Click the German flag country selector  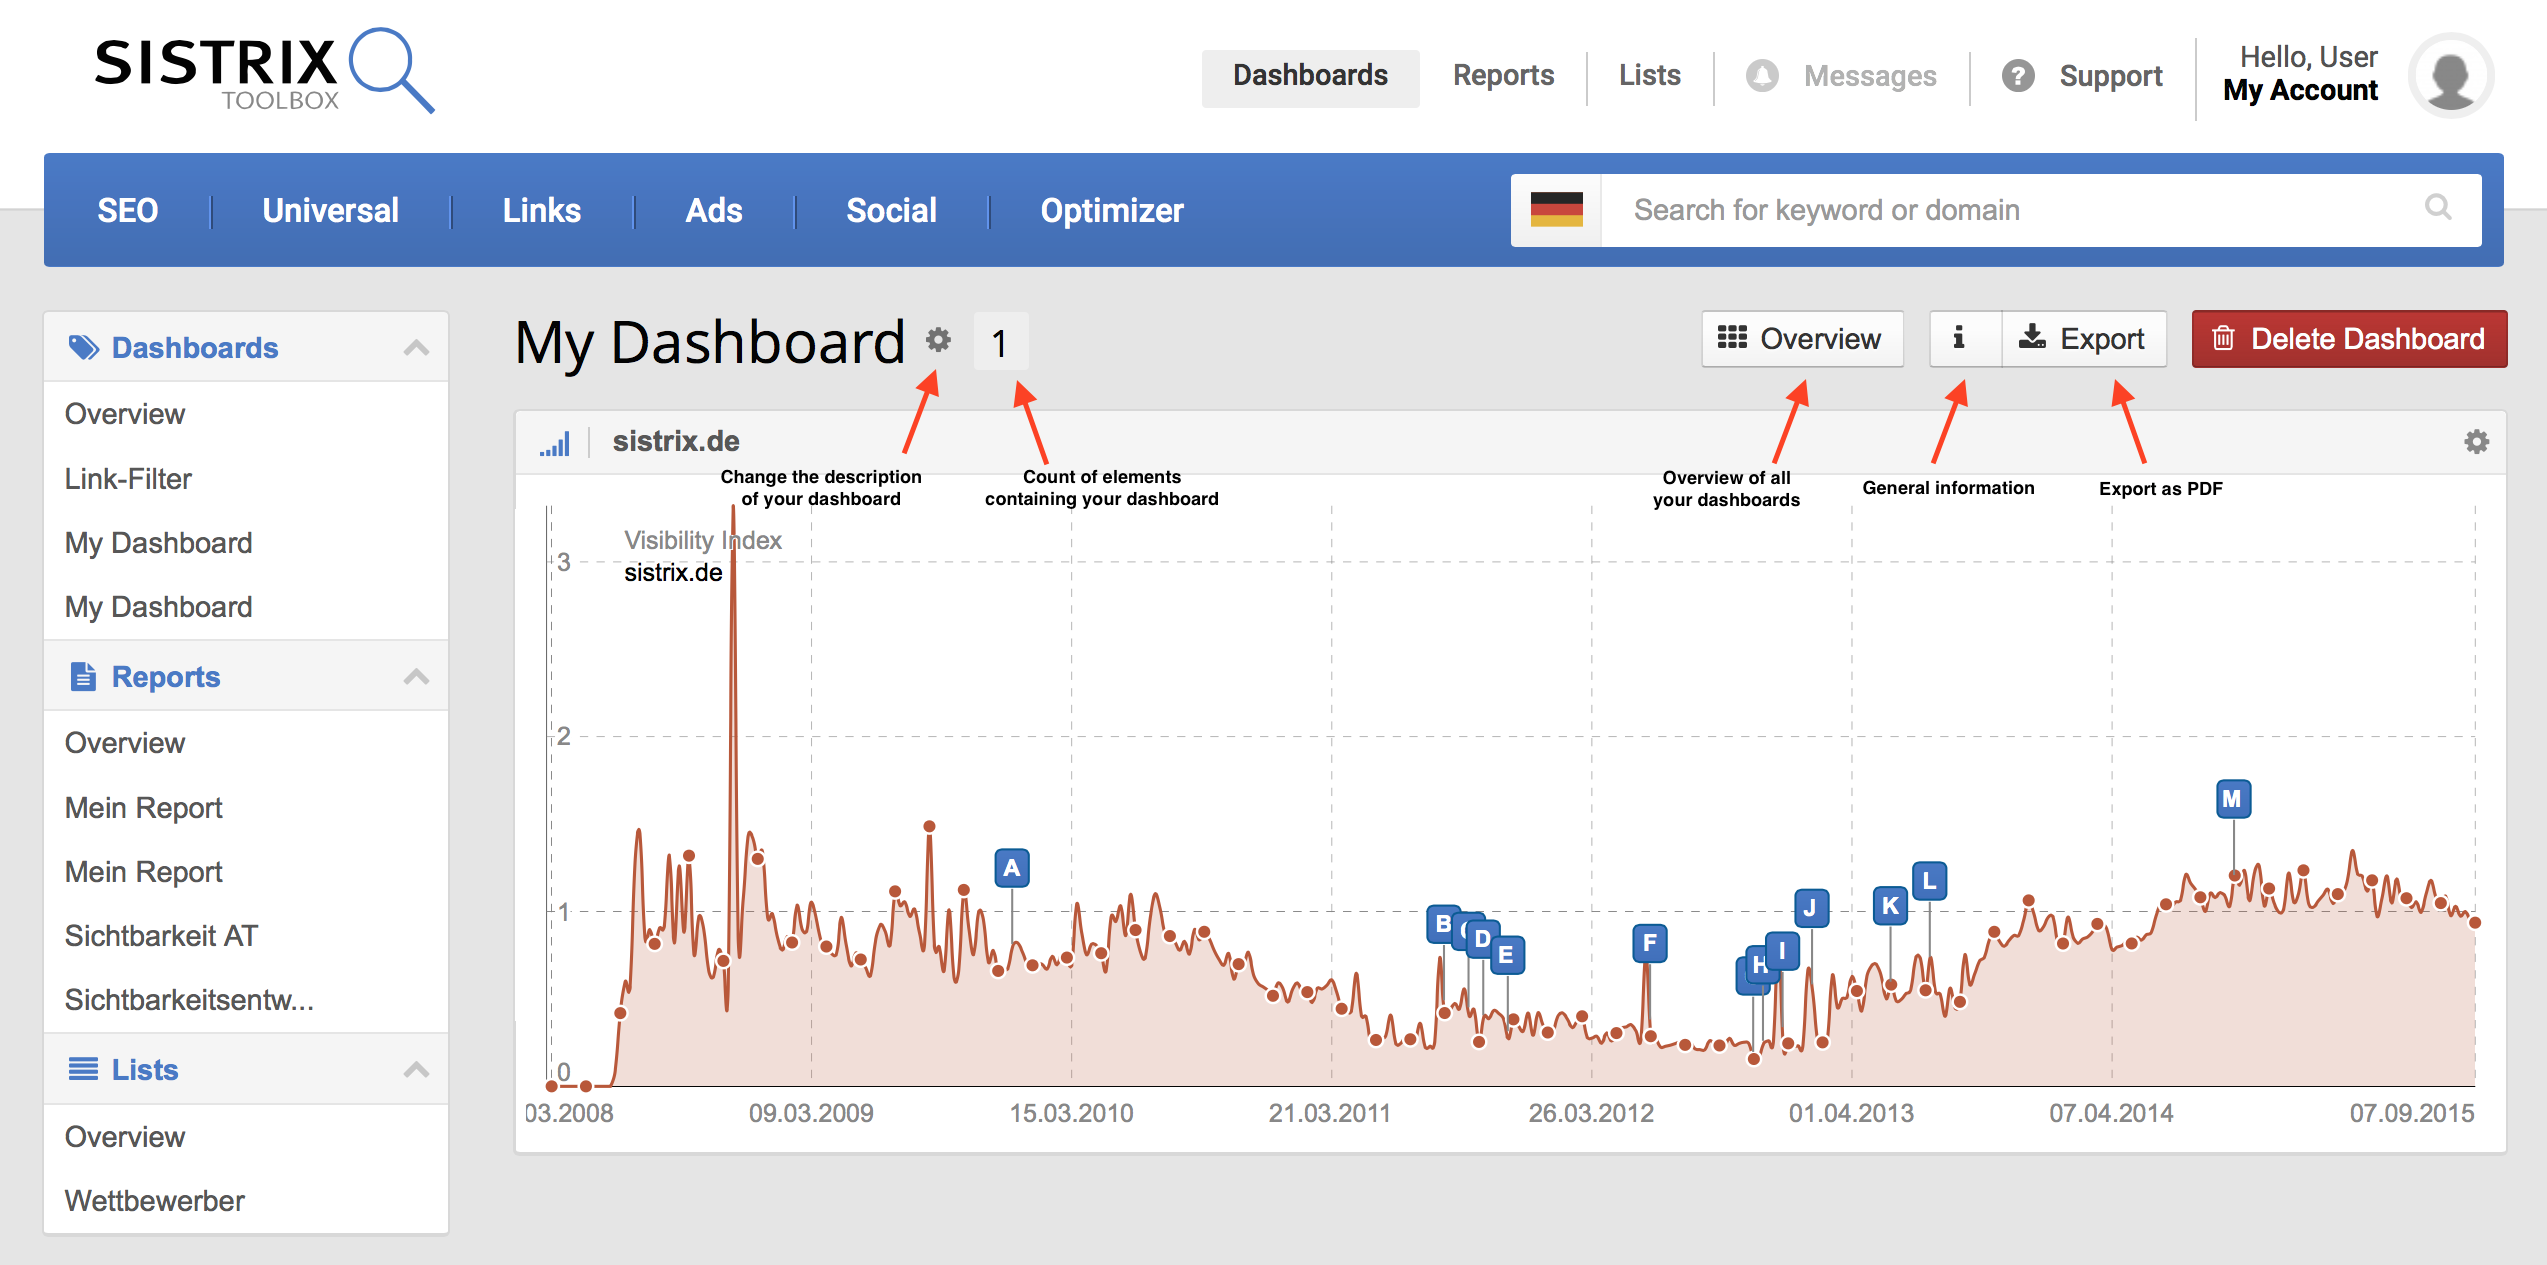[x=1556, y=210]
